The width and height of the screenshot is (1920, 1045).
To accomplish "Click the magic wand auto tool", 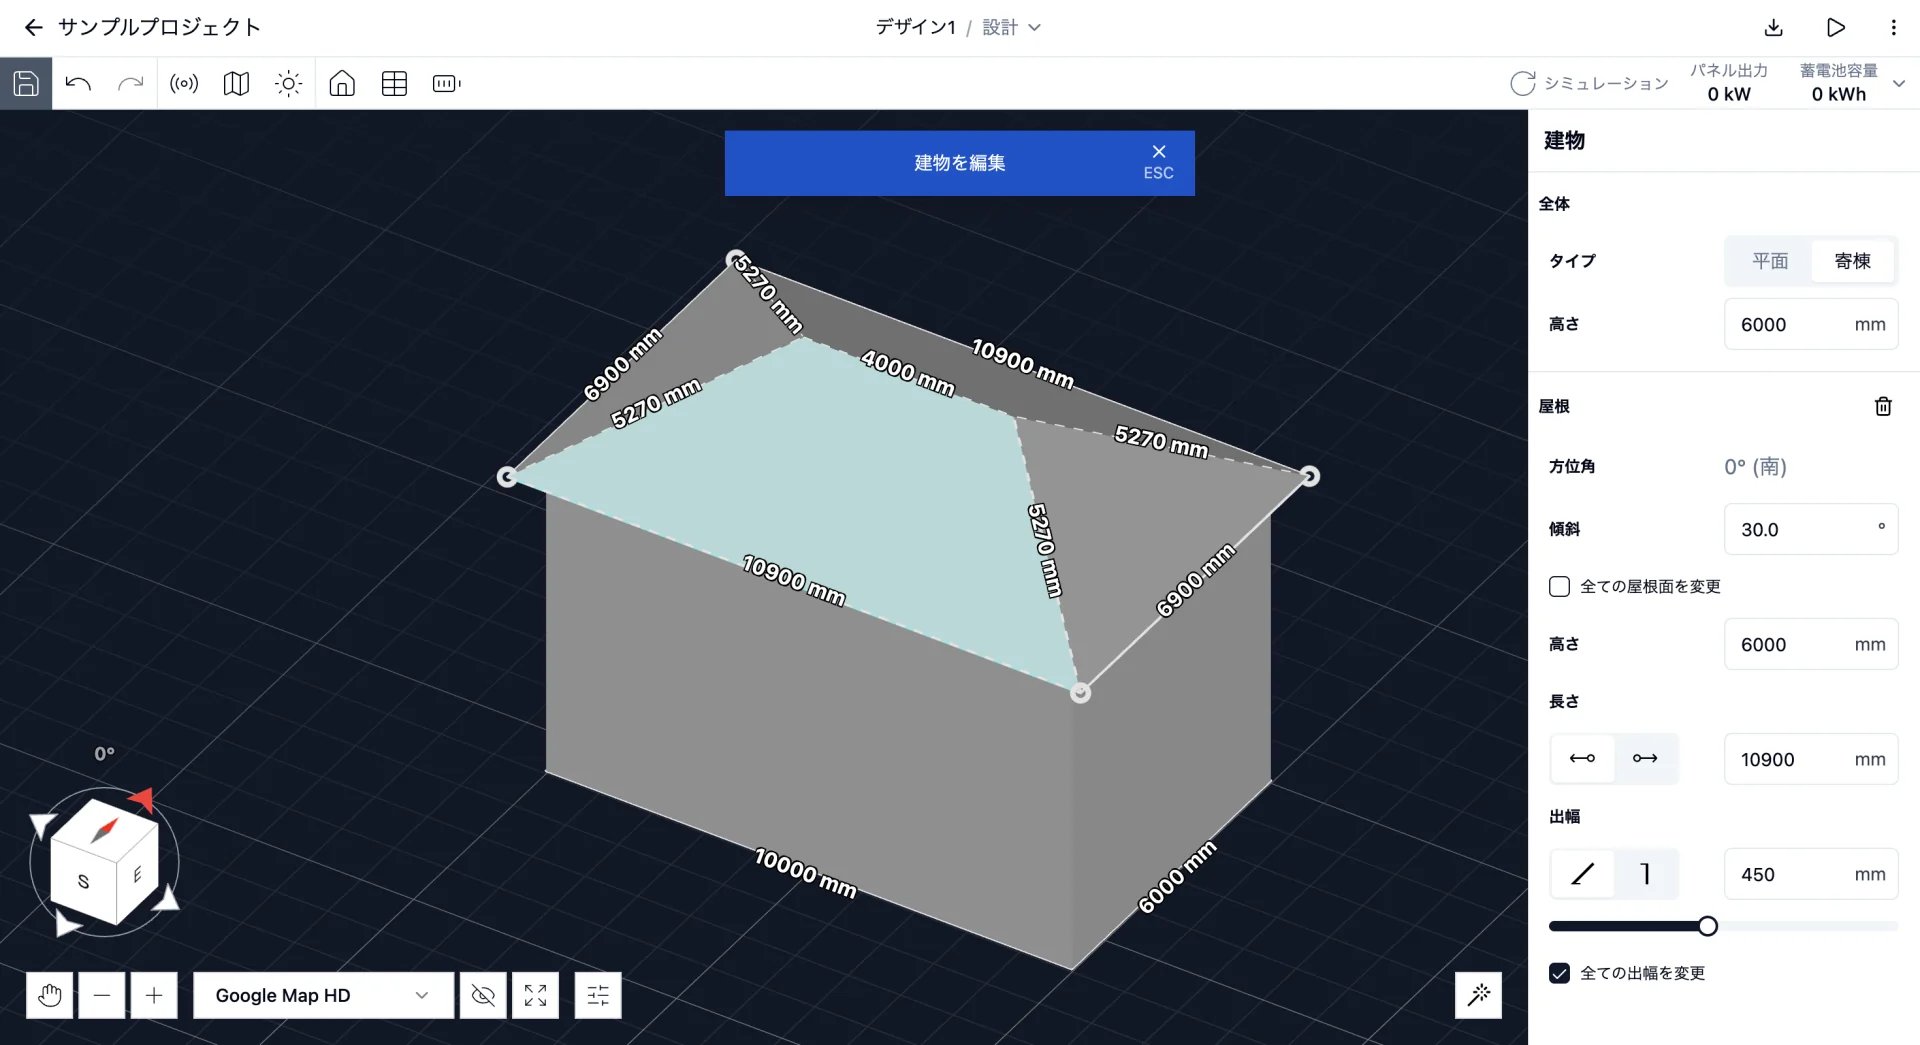I will tap(1478, 994).
